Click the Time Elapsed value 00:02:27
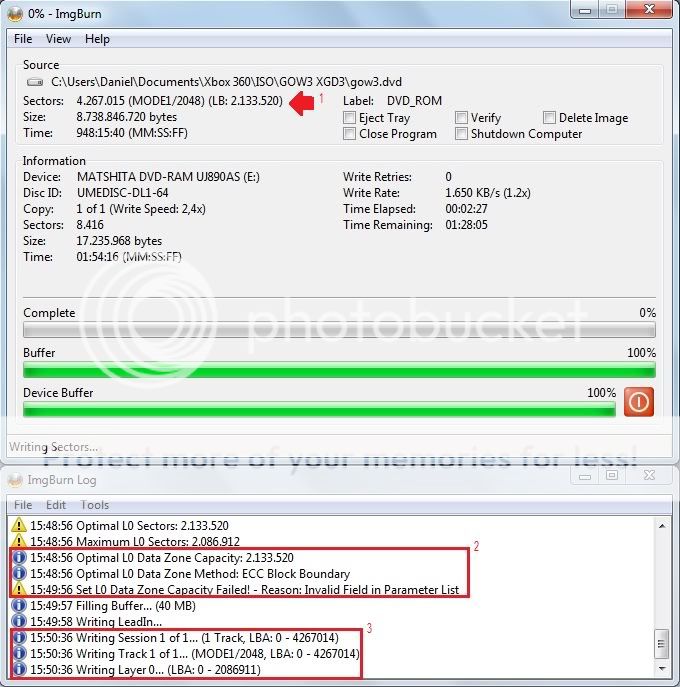Screen dimensions: 680x687 (x=466, y=209)
